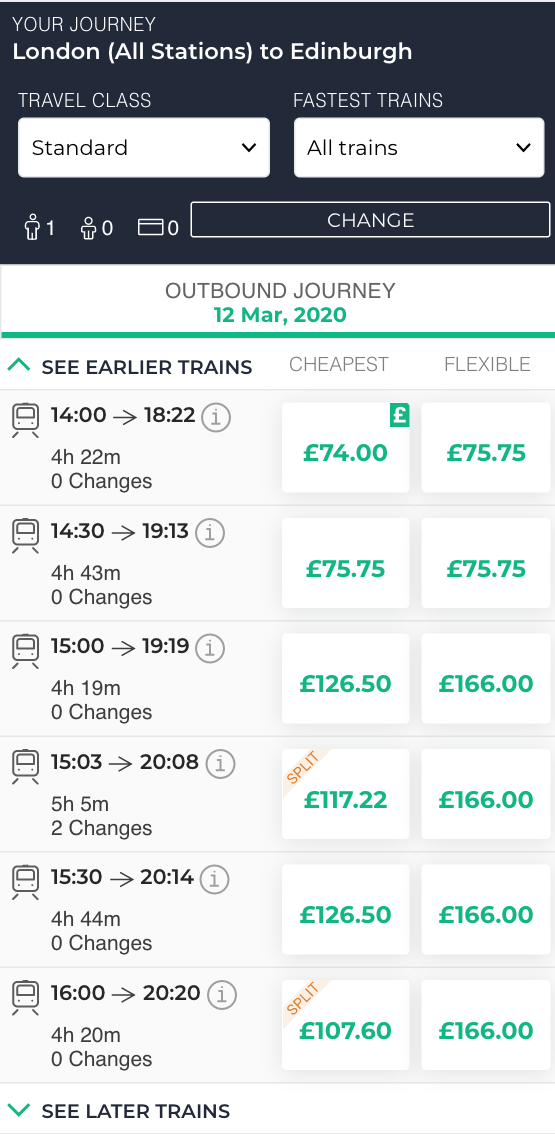Click the adult passenger count icon
The image size is (555, 1134).
tap(31, 229)
